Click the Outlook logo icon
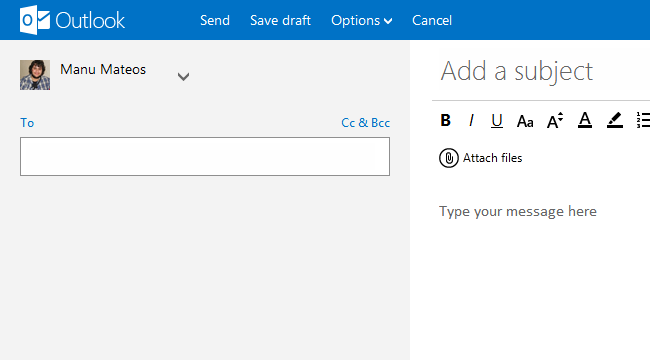The image size is (650, 360). 35,20
